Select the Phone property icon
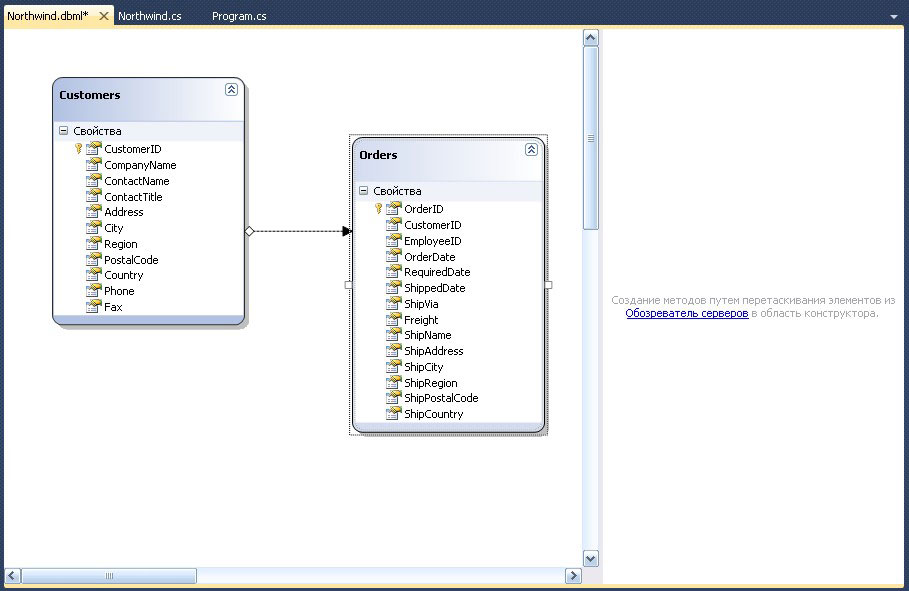Image resolution: width=909 pixels, height=591 pixels. pyautogui.click(x=93, y=291)
